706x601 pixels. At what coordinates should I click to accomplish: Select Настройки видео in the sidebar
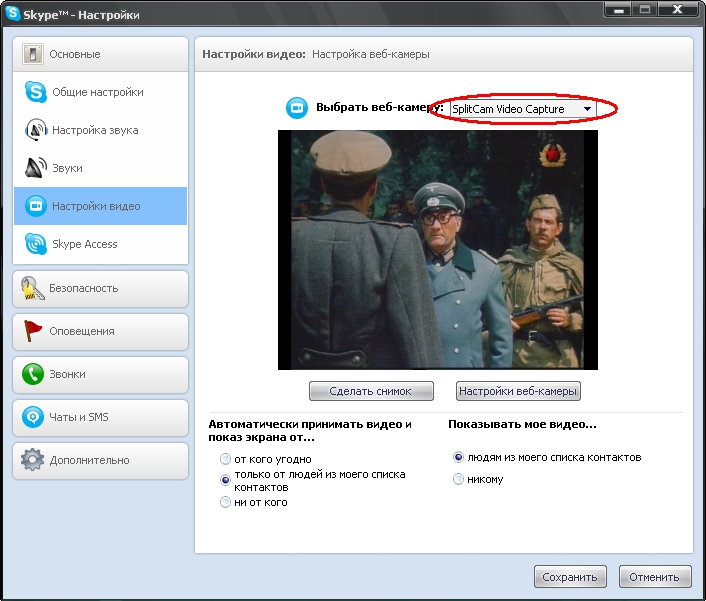pos(100,206)
